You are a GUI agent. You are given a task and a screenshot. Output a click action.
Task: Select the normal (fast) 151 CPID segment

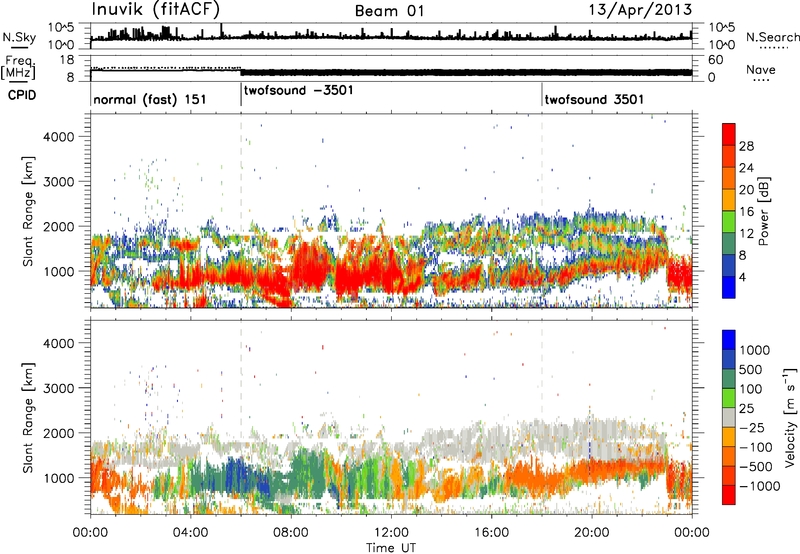coord(149,99)
